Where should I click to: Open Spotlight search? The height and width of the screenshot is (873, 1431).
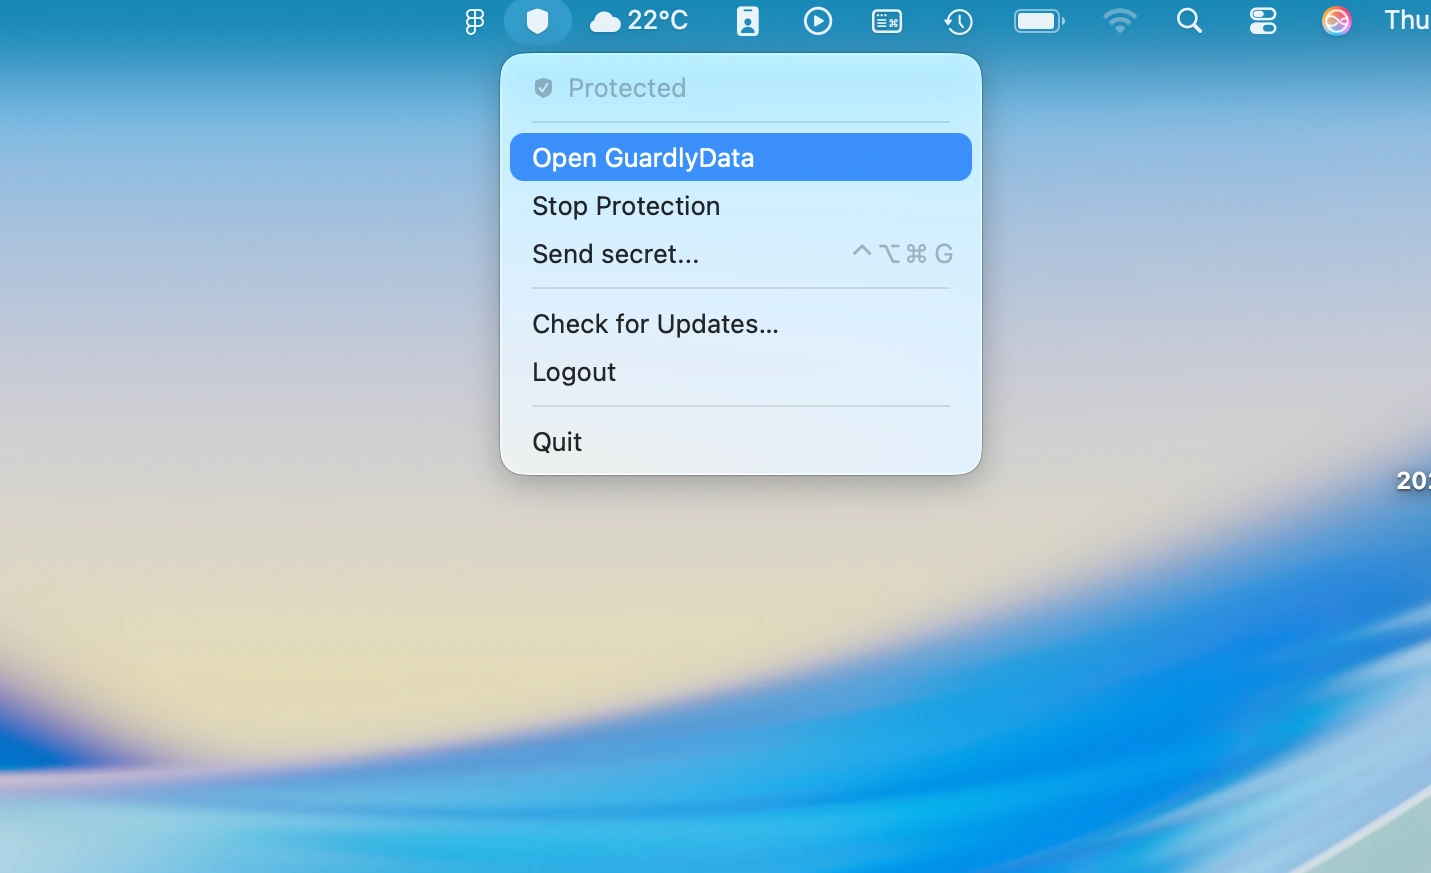tap(1189, 21)
